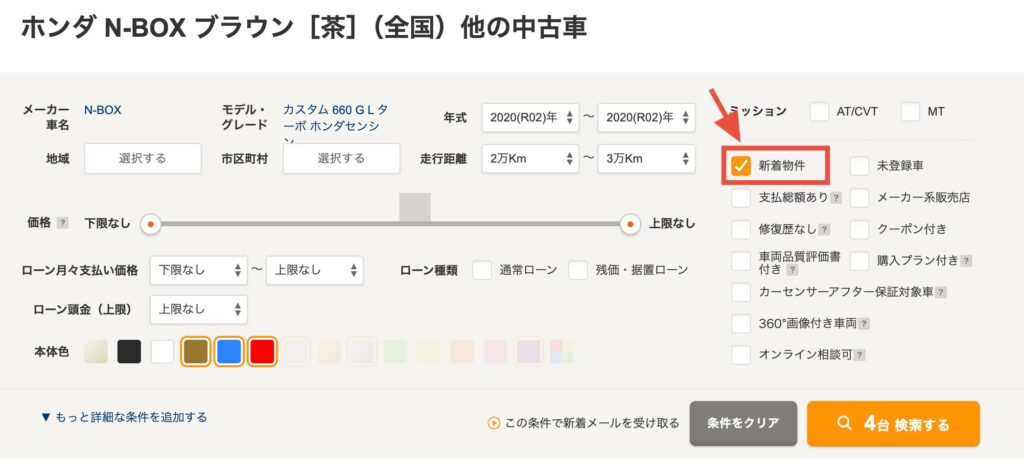
Task: Check the 未登録車 checkbox
Action: click(x=859, y=166)
